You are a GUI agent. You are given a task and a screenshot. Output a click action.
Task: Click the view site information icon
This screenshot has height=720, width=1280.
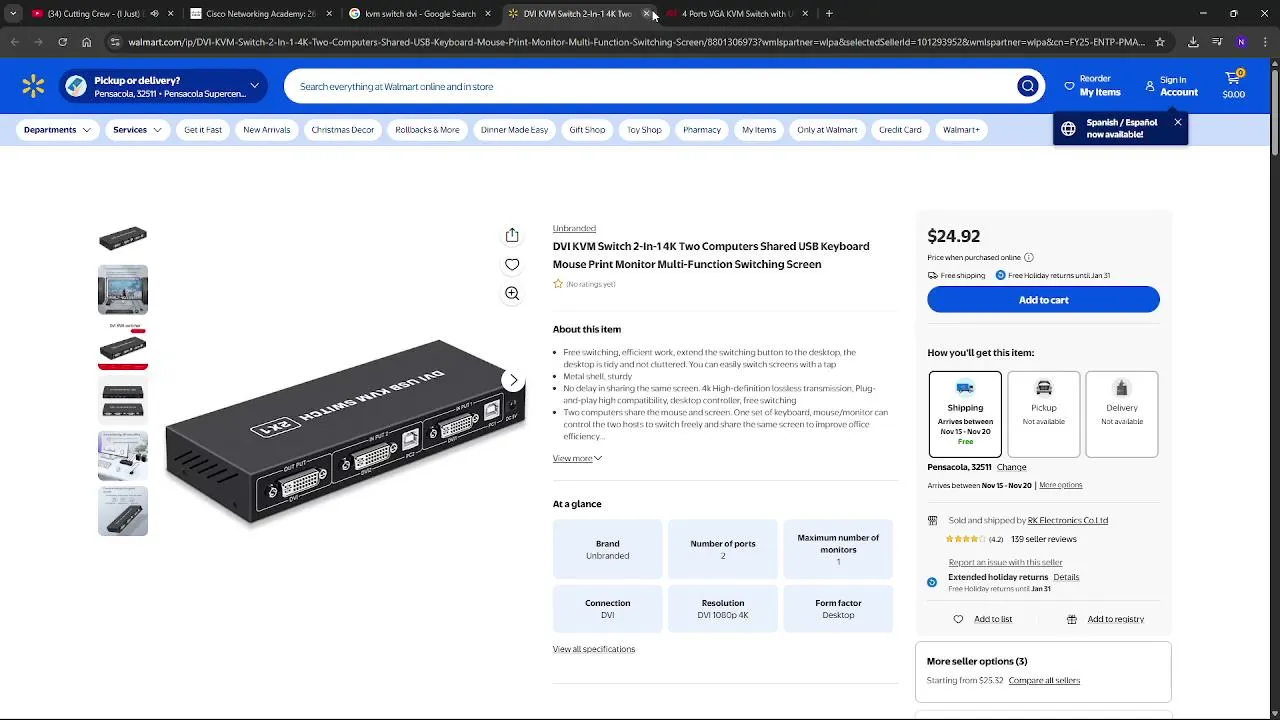pyautogui.click(x=115, y=42)
